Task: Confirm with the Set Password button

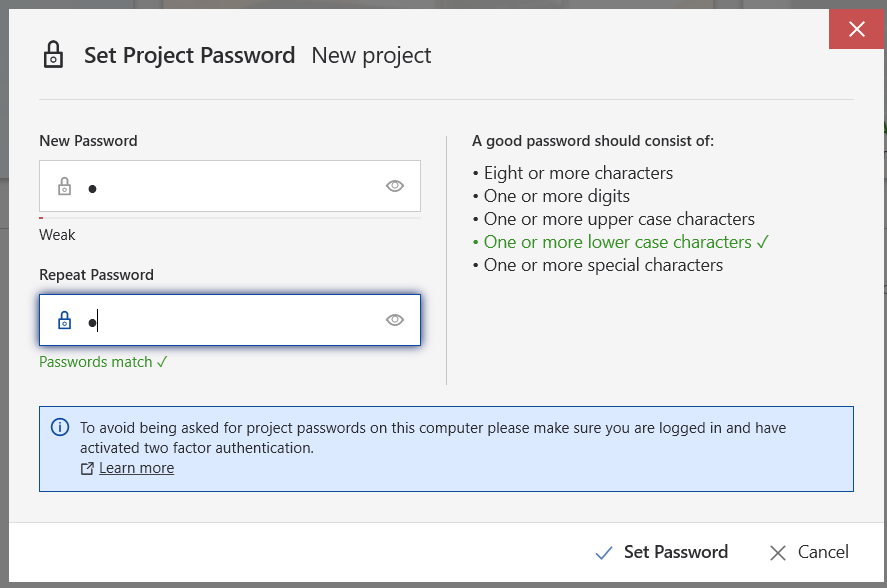Action: pyautogui.click(x=662, y=552)
